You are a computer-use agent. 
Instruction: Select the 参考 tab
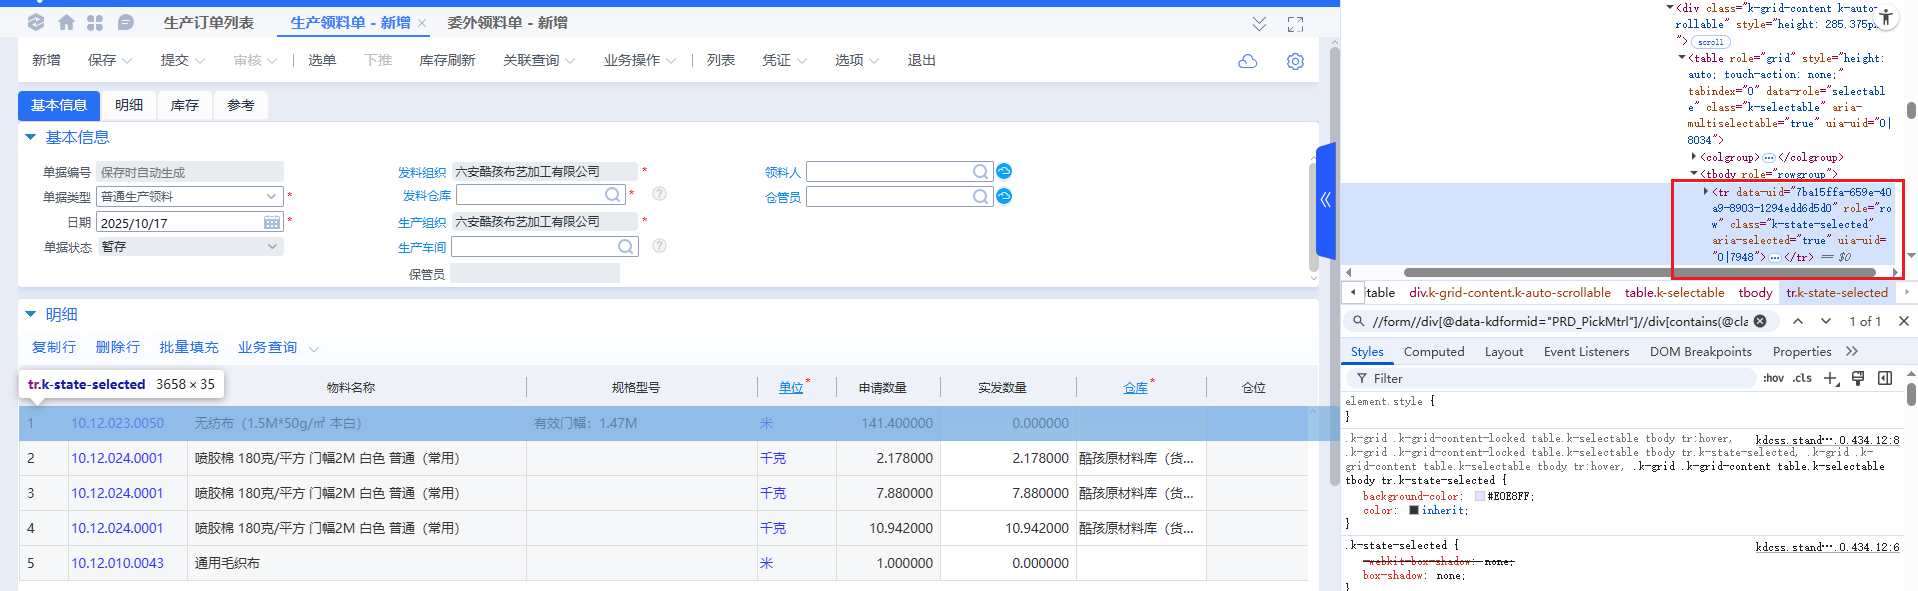pos(241,105)
